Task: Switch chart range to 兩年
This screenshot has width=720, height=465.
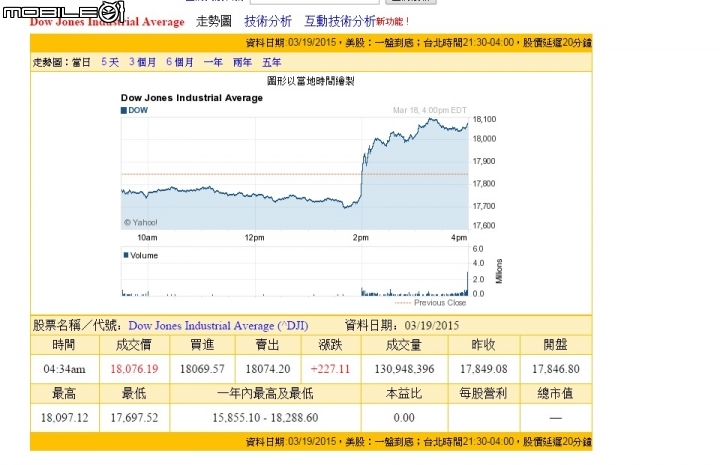Action: 242,62
